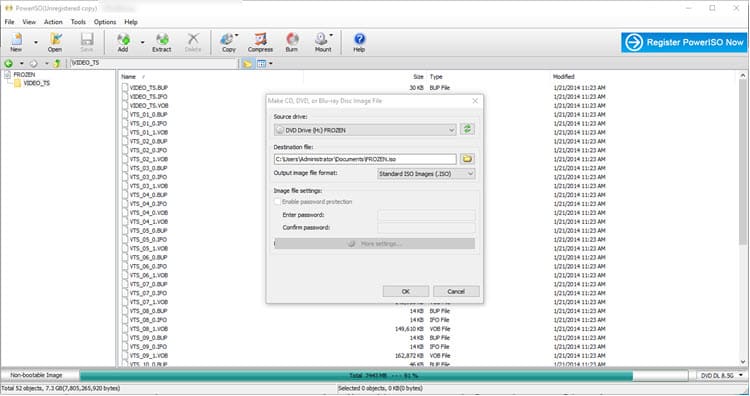Click the New image toolbar icon
Viewport: 750px width, 396px height.
point(16,42)
